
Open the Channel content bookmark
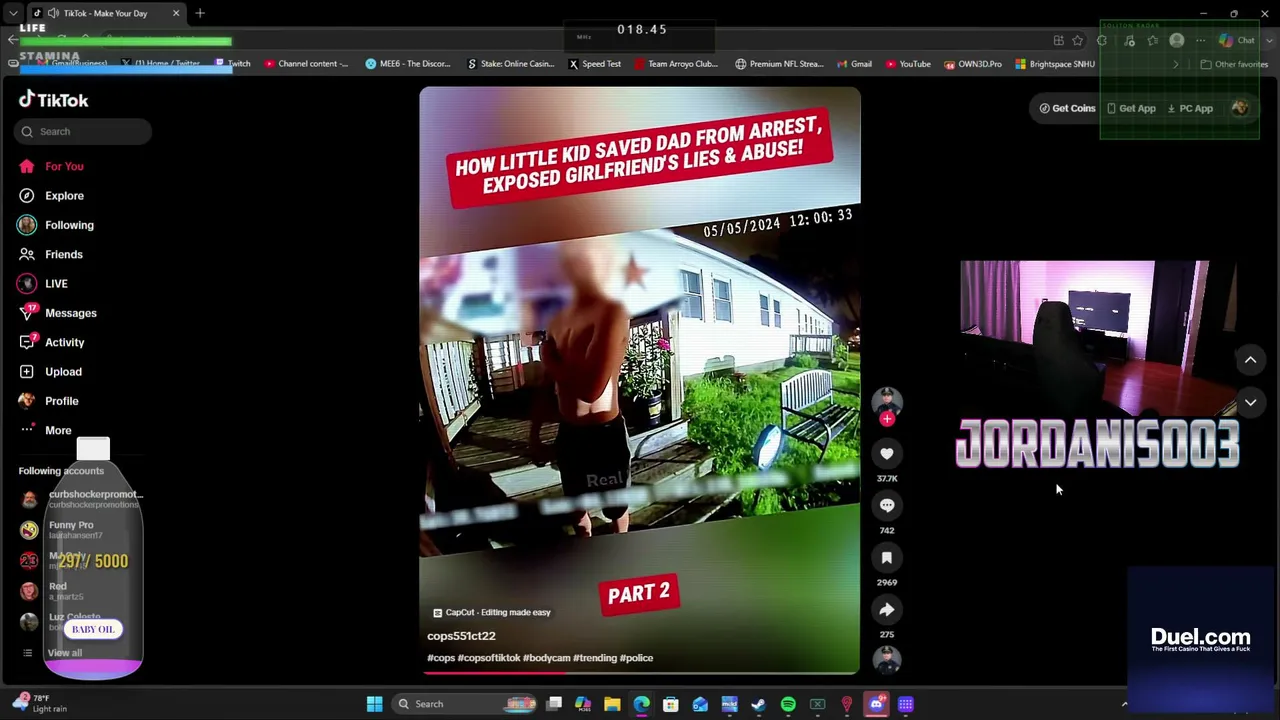306,64
